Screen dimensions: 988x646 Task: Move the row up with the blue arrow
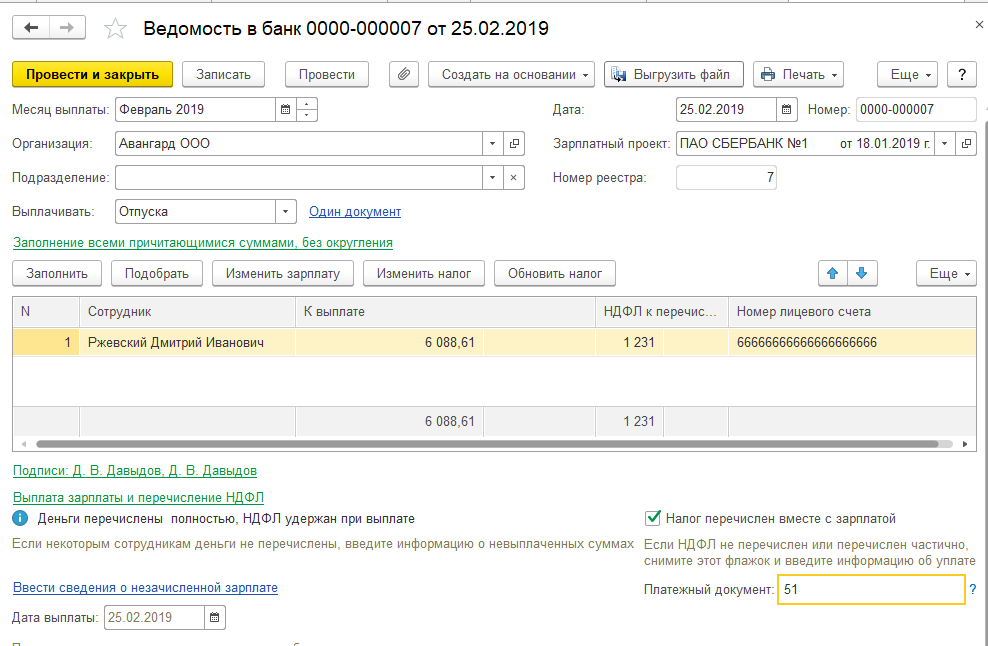(x=832, y=273)
